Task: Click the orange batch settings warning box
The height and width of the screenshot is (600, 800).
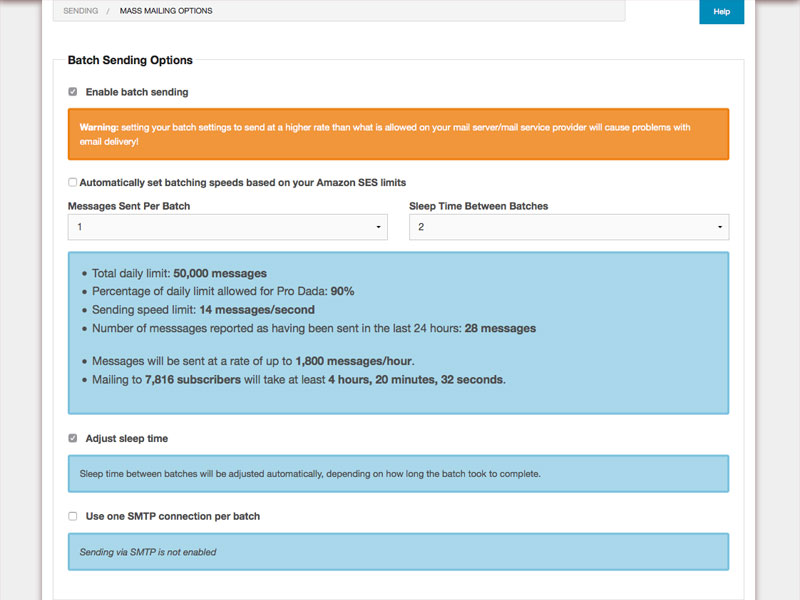Action: (x=398, y=134)
